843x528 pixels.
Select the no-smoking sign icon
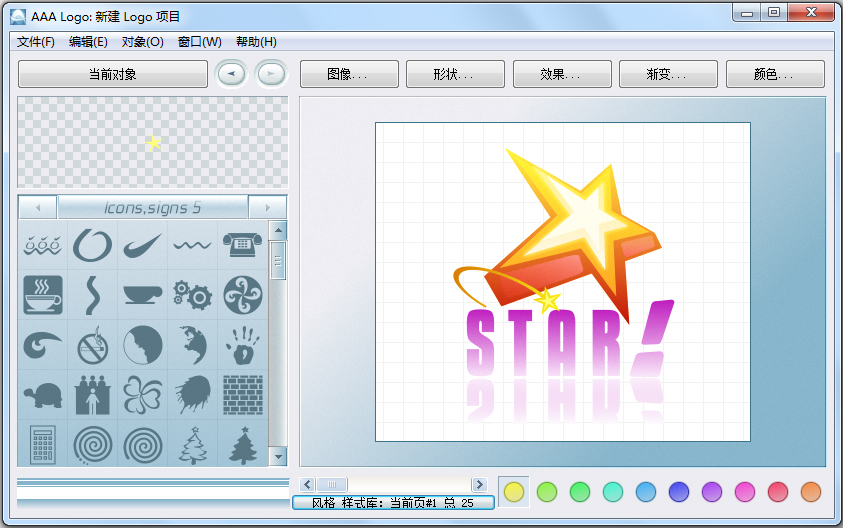tap(92, 345)
